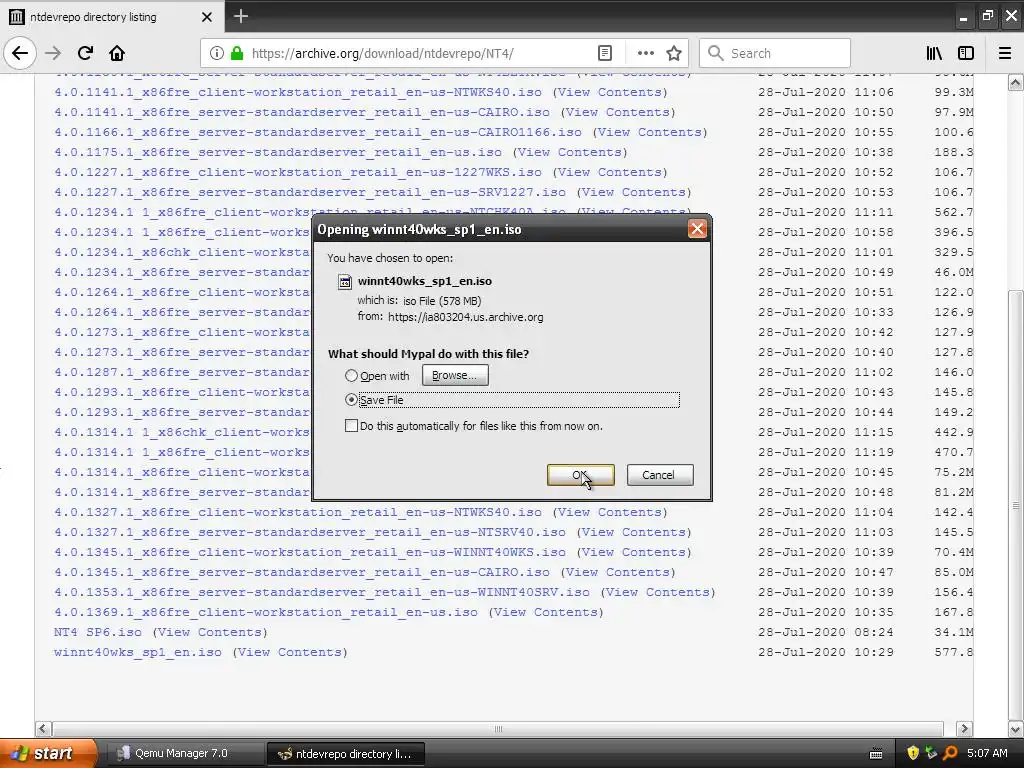Screen dimensions: 1024x768
Task: Click the security shield tray icon
Action: (x=913, y=753)
